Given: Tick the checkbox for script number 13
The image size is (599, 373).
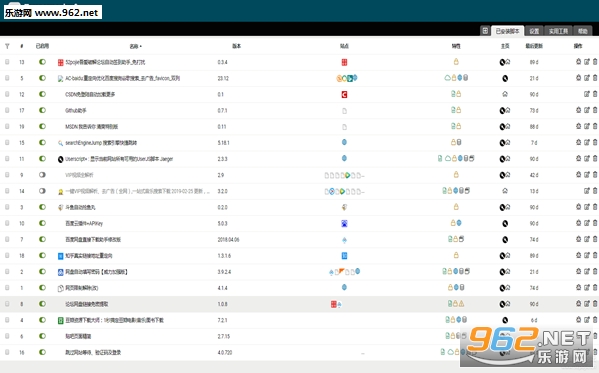Looking at the screenshot, I should (7, 62).
